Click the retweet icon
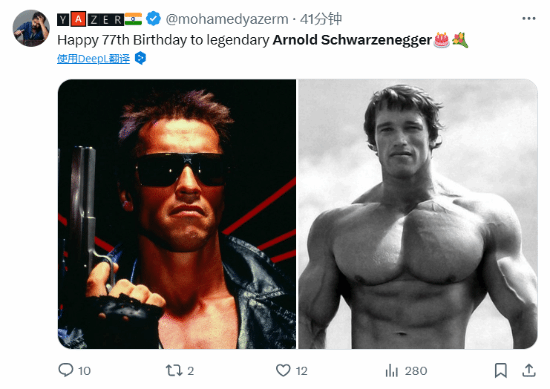Image resolution: width=550 pixels, height=389 pixels. click(174, 370)
